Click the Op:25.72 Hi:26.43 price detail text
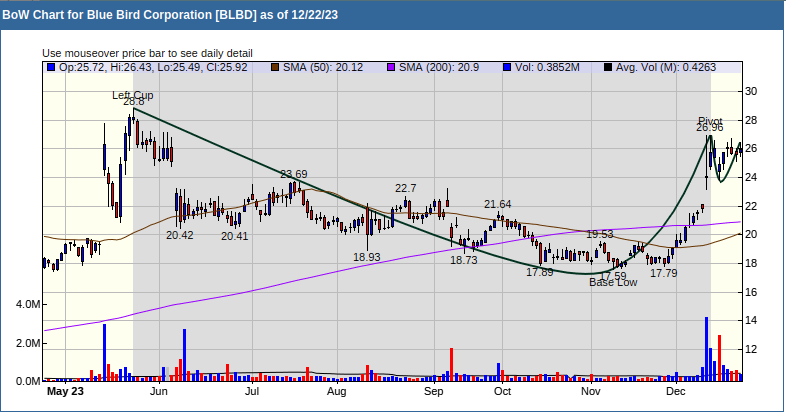 click(153, 67)
